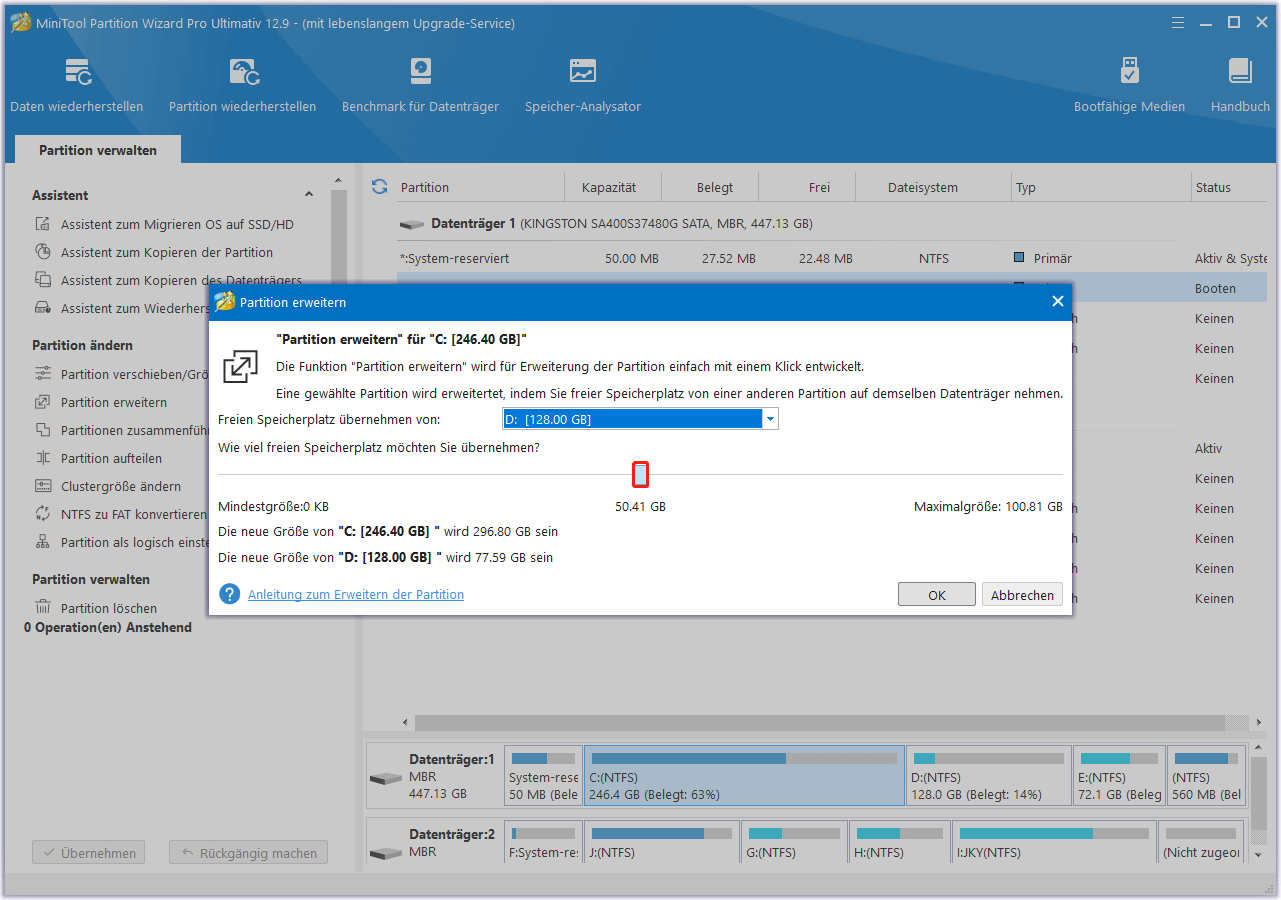The image size is (1281, 900).
Task: Sort by Kapazität column header
Action: tap(609, 187)
